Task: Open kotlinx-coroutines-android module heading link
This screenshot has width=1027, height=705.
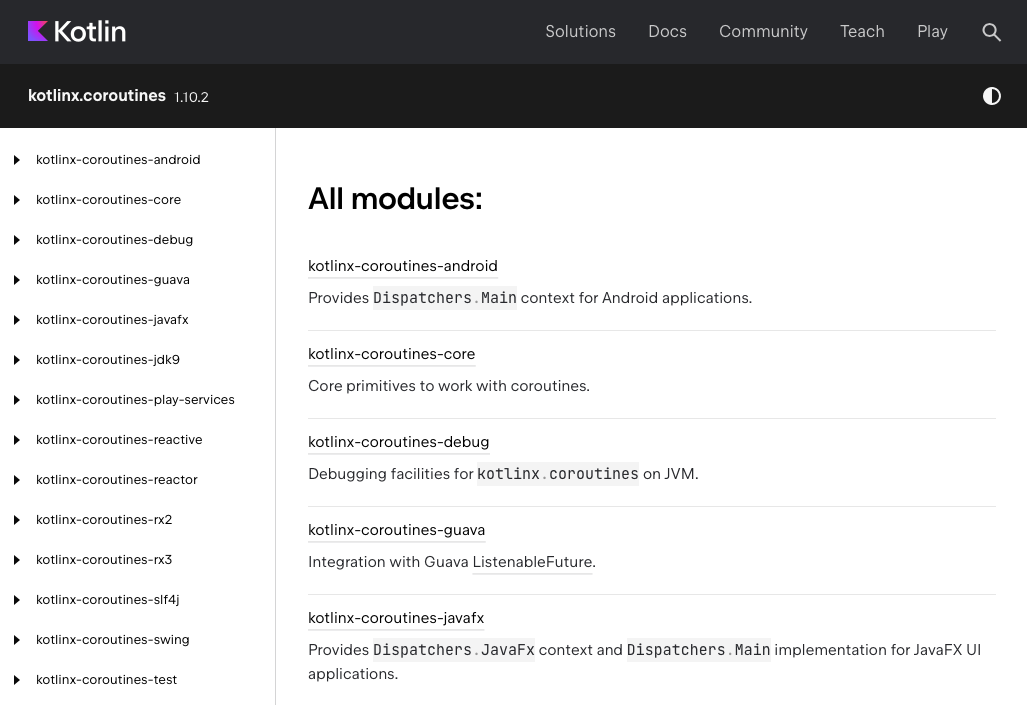Action: pyautogui.click(x=402, y=266)
